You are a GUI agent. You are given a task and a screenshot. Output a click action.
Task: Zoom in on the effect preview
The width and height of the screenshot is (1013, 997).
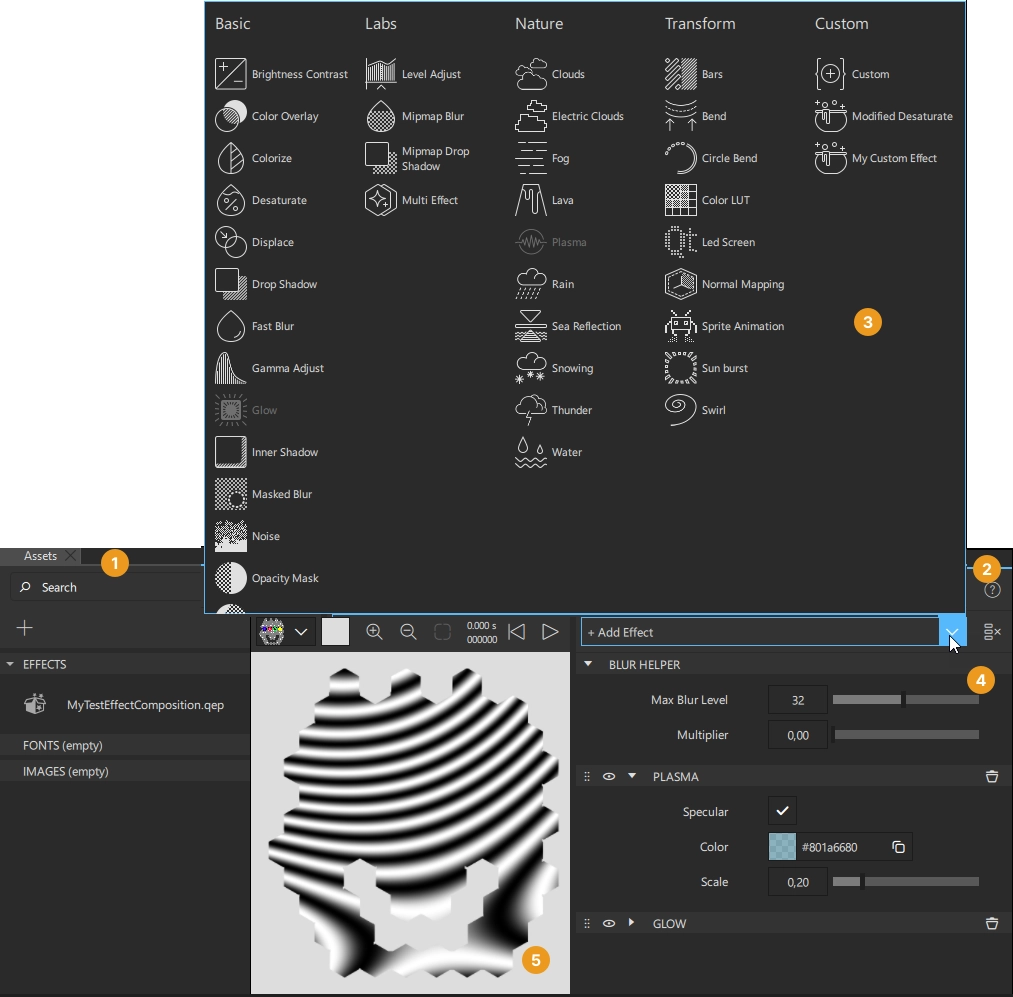[375, 631]
